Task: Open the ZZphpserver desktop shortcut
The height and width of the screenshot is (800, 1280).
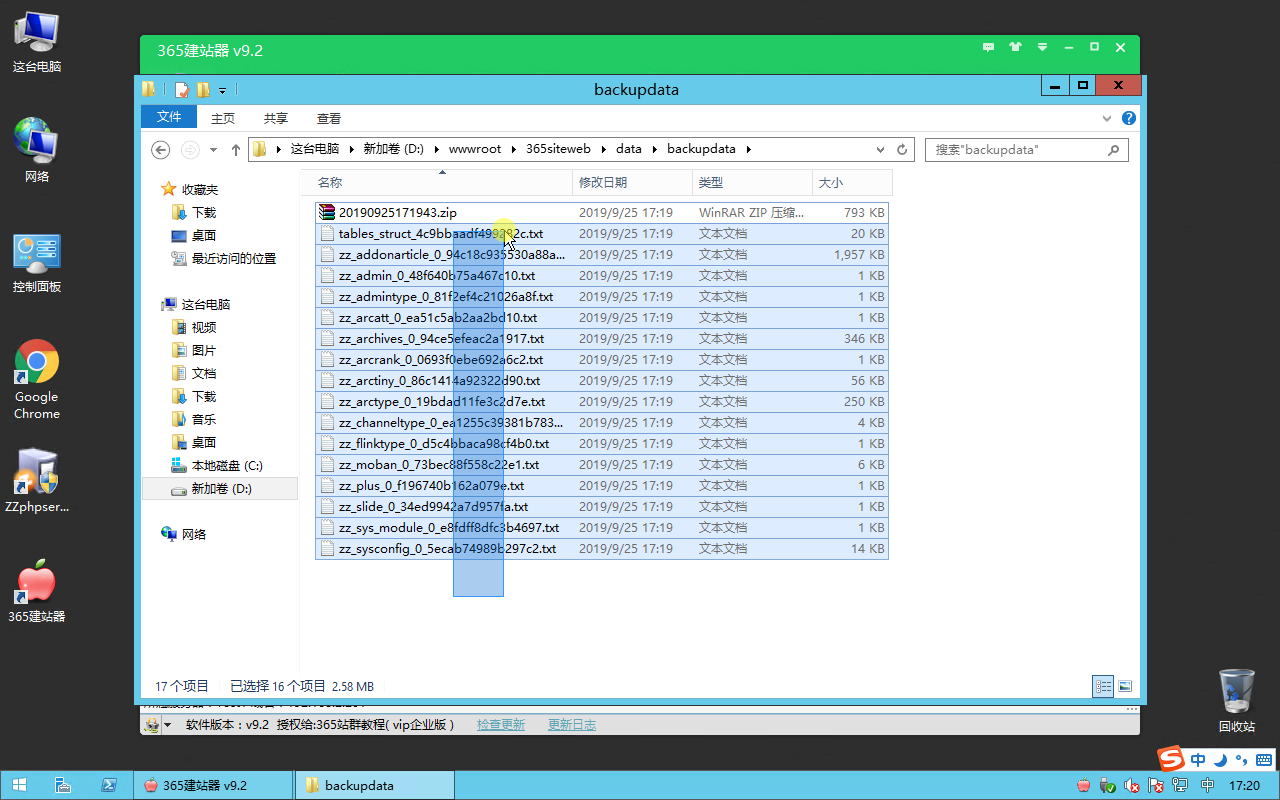Action: coord(37,481)
